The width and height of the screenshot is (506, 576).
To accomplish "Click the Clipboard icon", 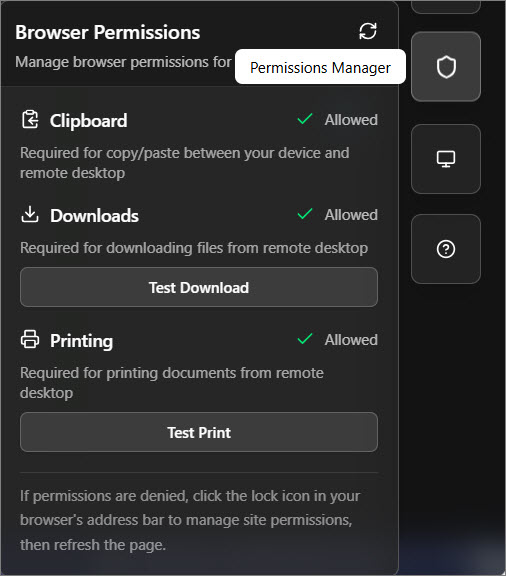I will point(30,119).
